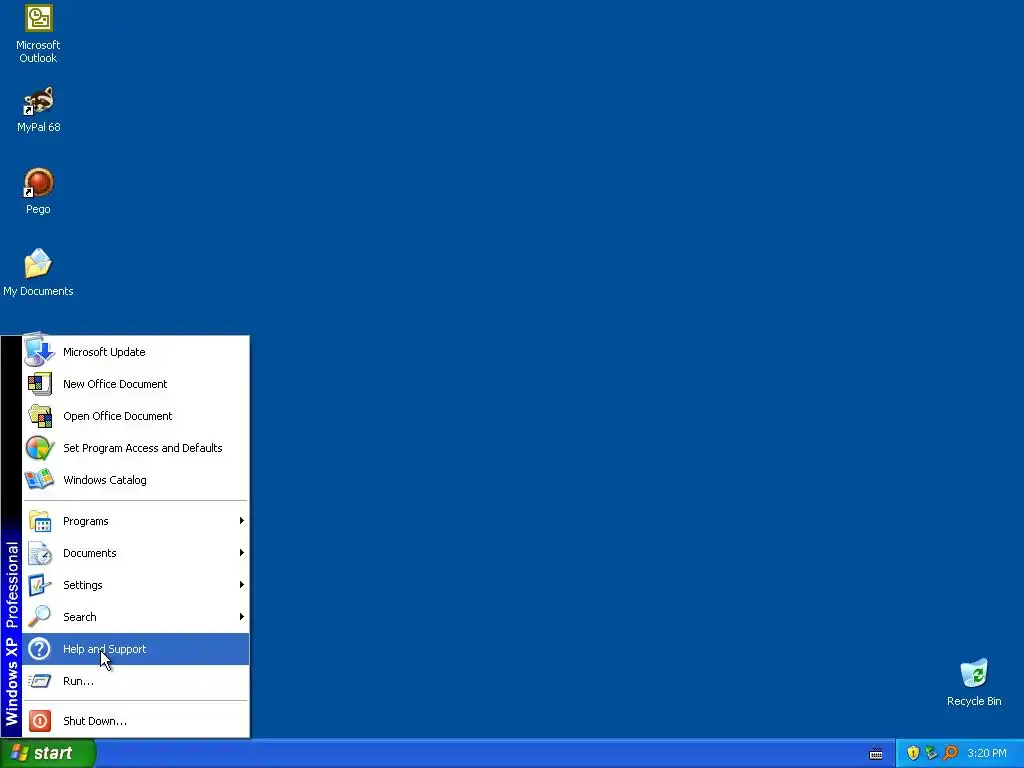Expand the Settings submenu arrow

pyautogui.click(x=242, y=584)
